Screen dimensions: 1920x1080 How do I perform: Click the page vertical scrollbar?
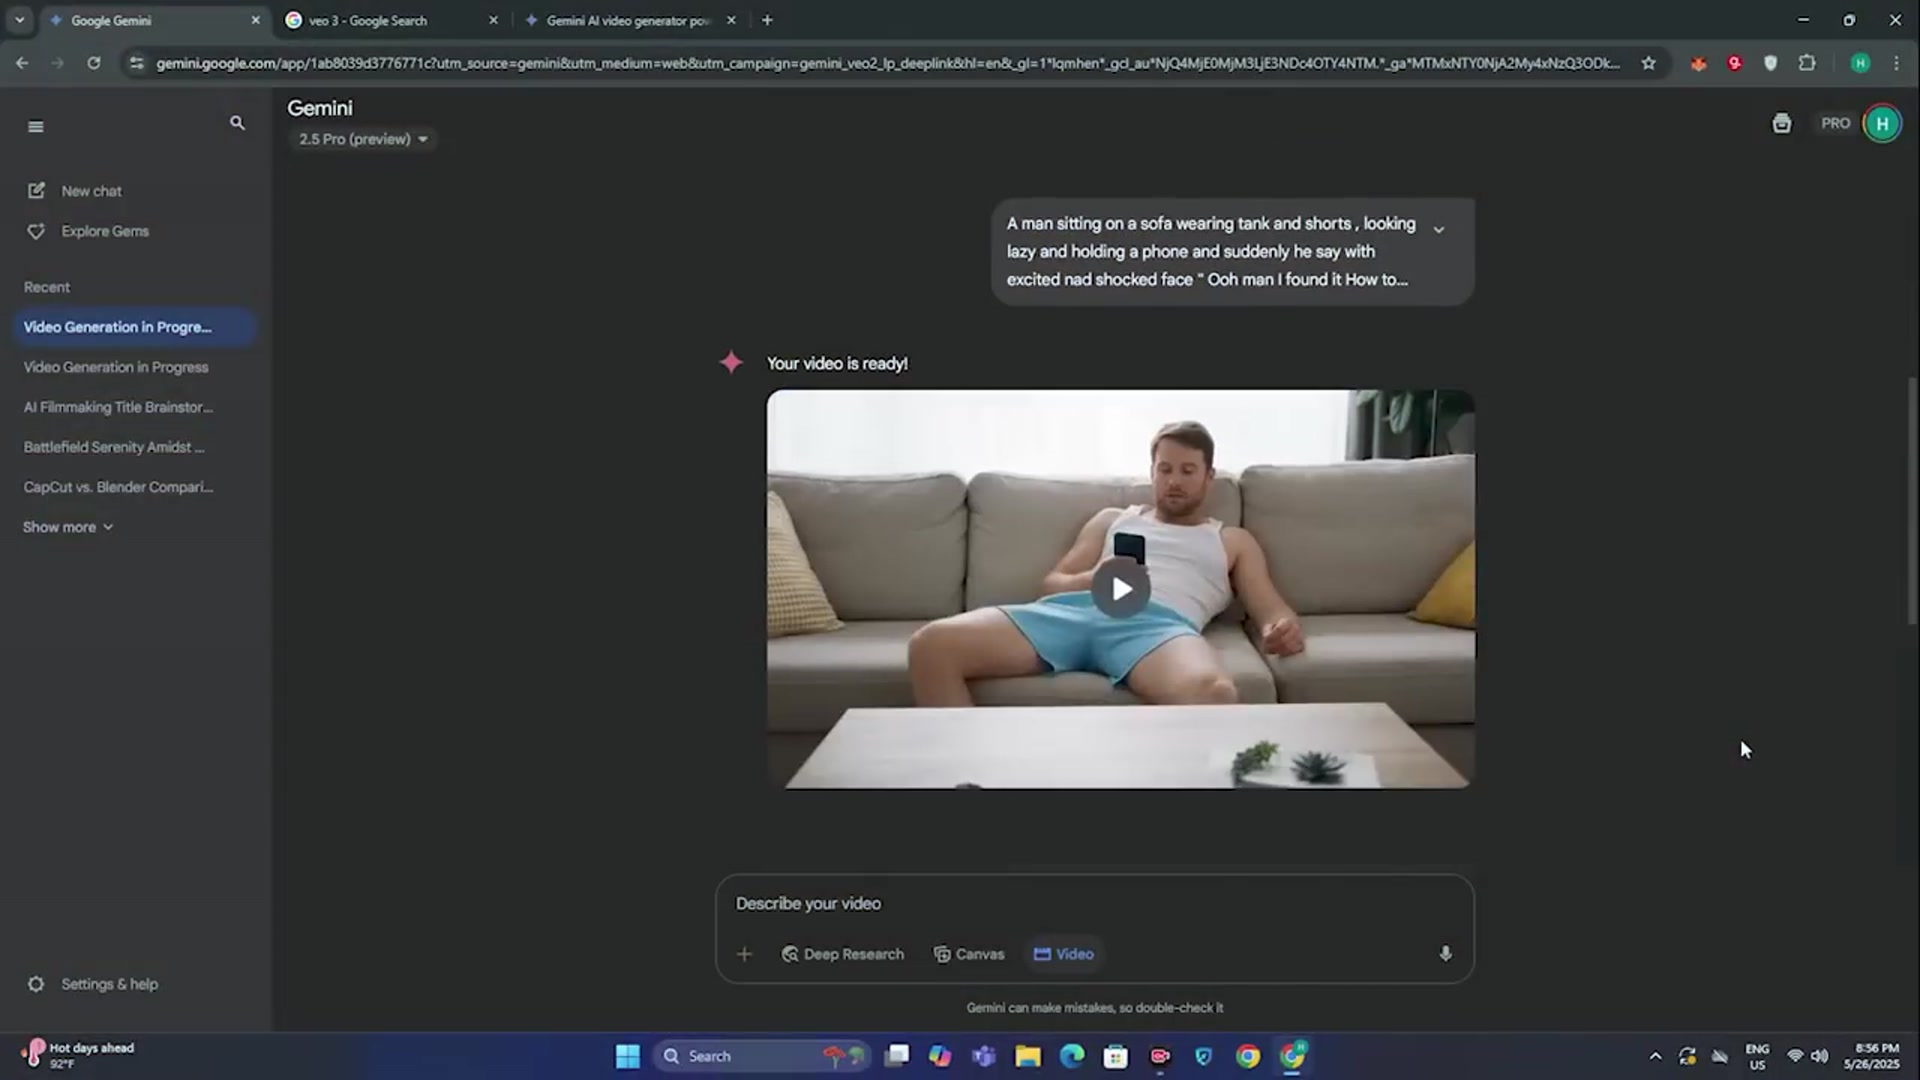(1912, 501)
